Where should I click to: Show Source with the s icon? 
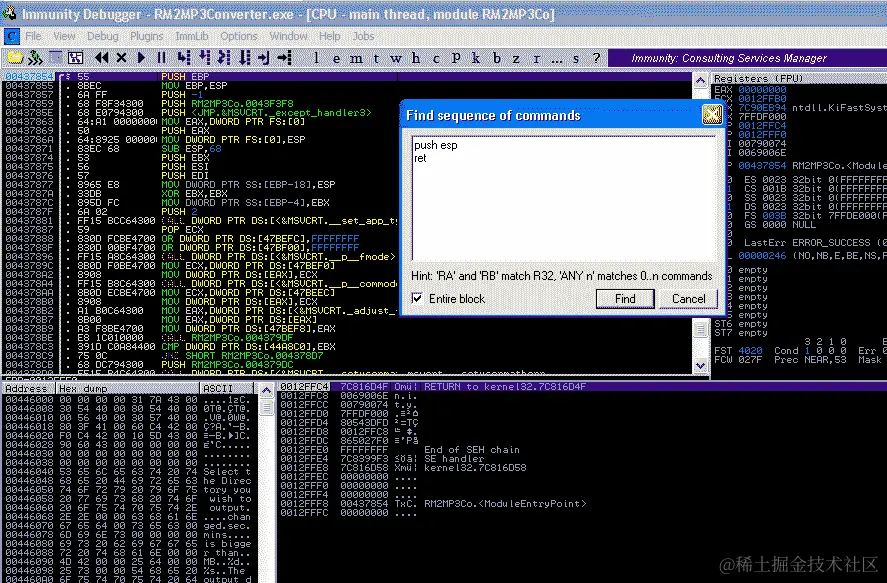tap(576, 58)
